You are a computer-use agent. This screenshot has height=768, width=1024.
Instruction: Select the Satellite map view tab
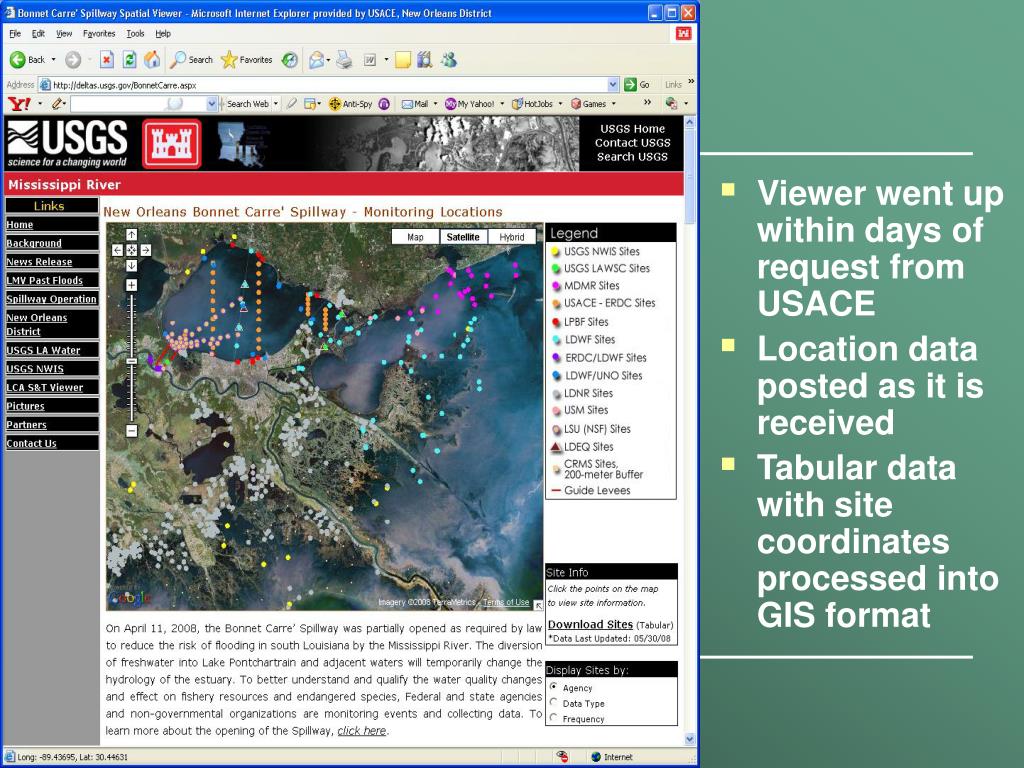tap(463, 237)
